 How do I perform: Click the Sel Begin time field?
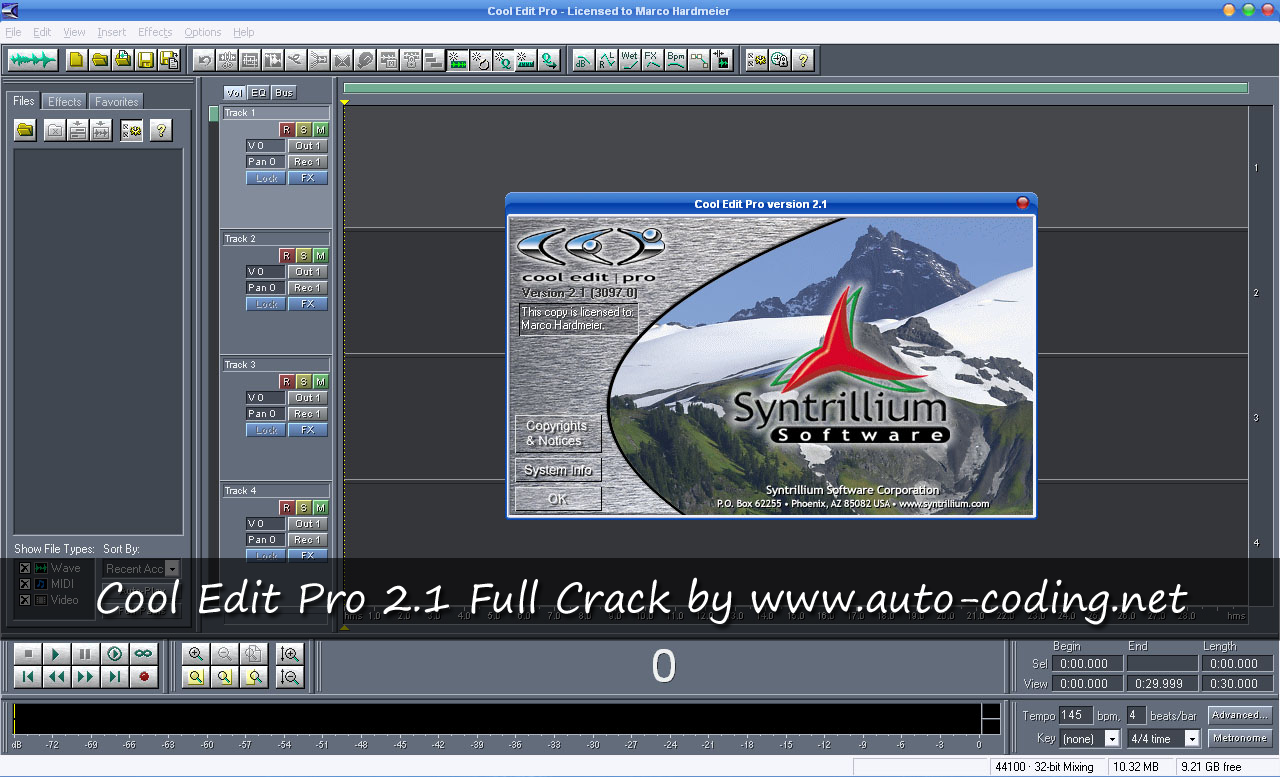pyautogui.click(x=1087, y=663)
